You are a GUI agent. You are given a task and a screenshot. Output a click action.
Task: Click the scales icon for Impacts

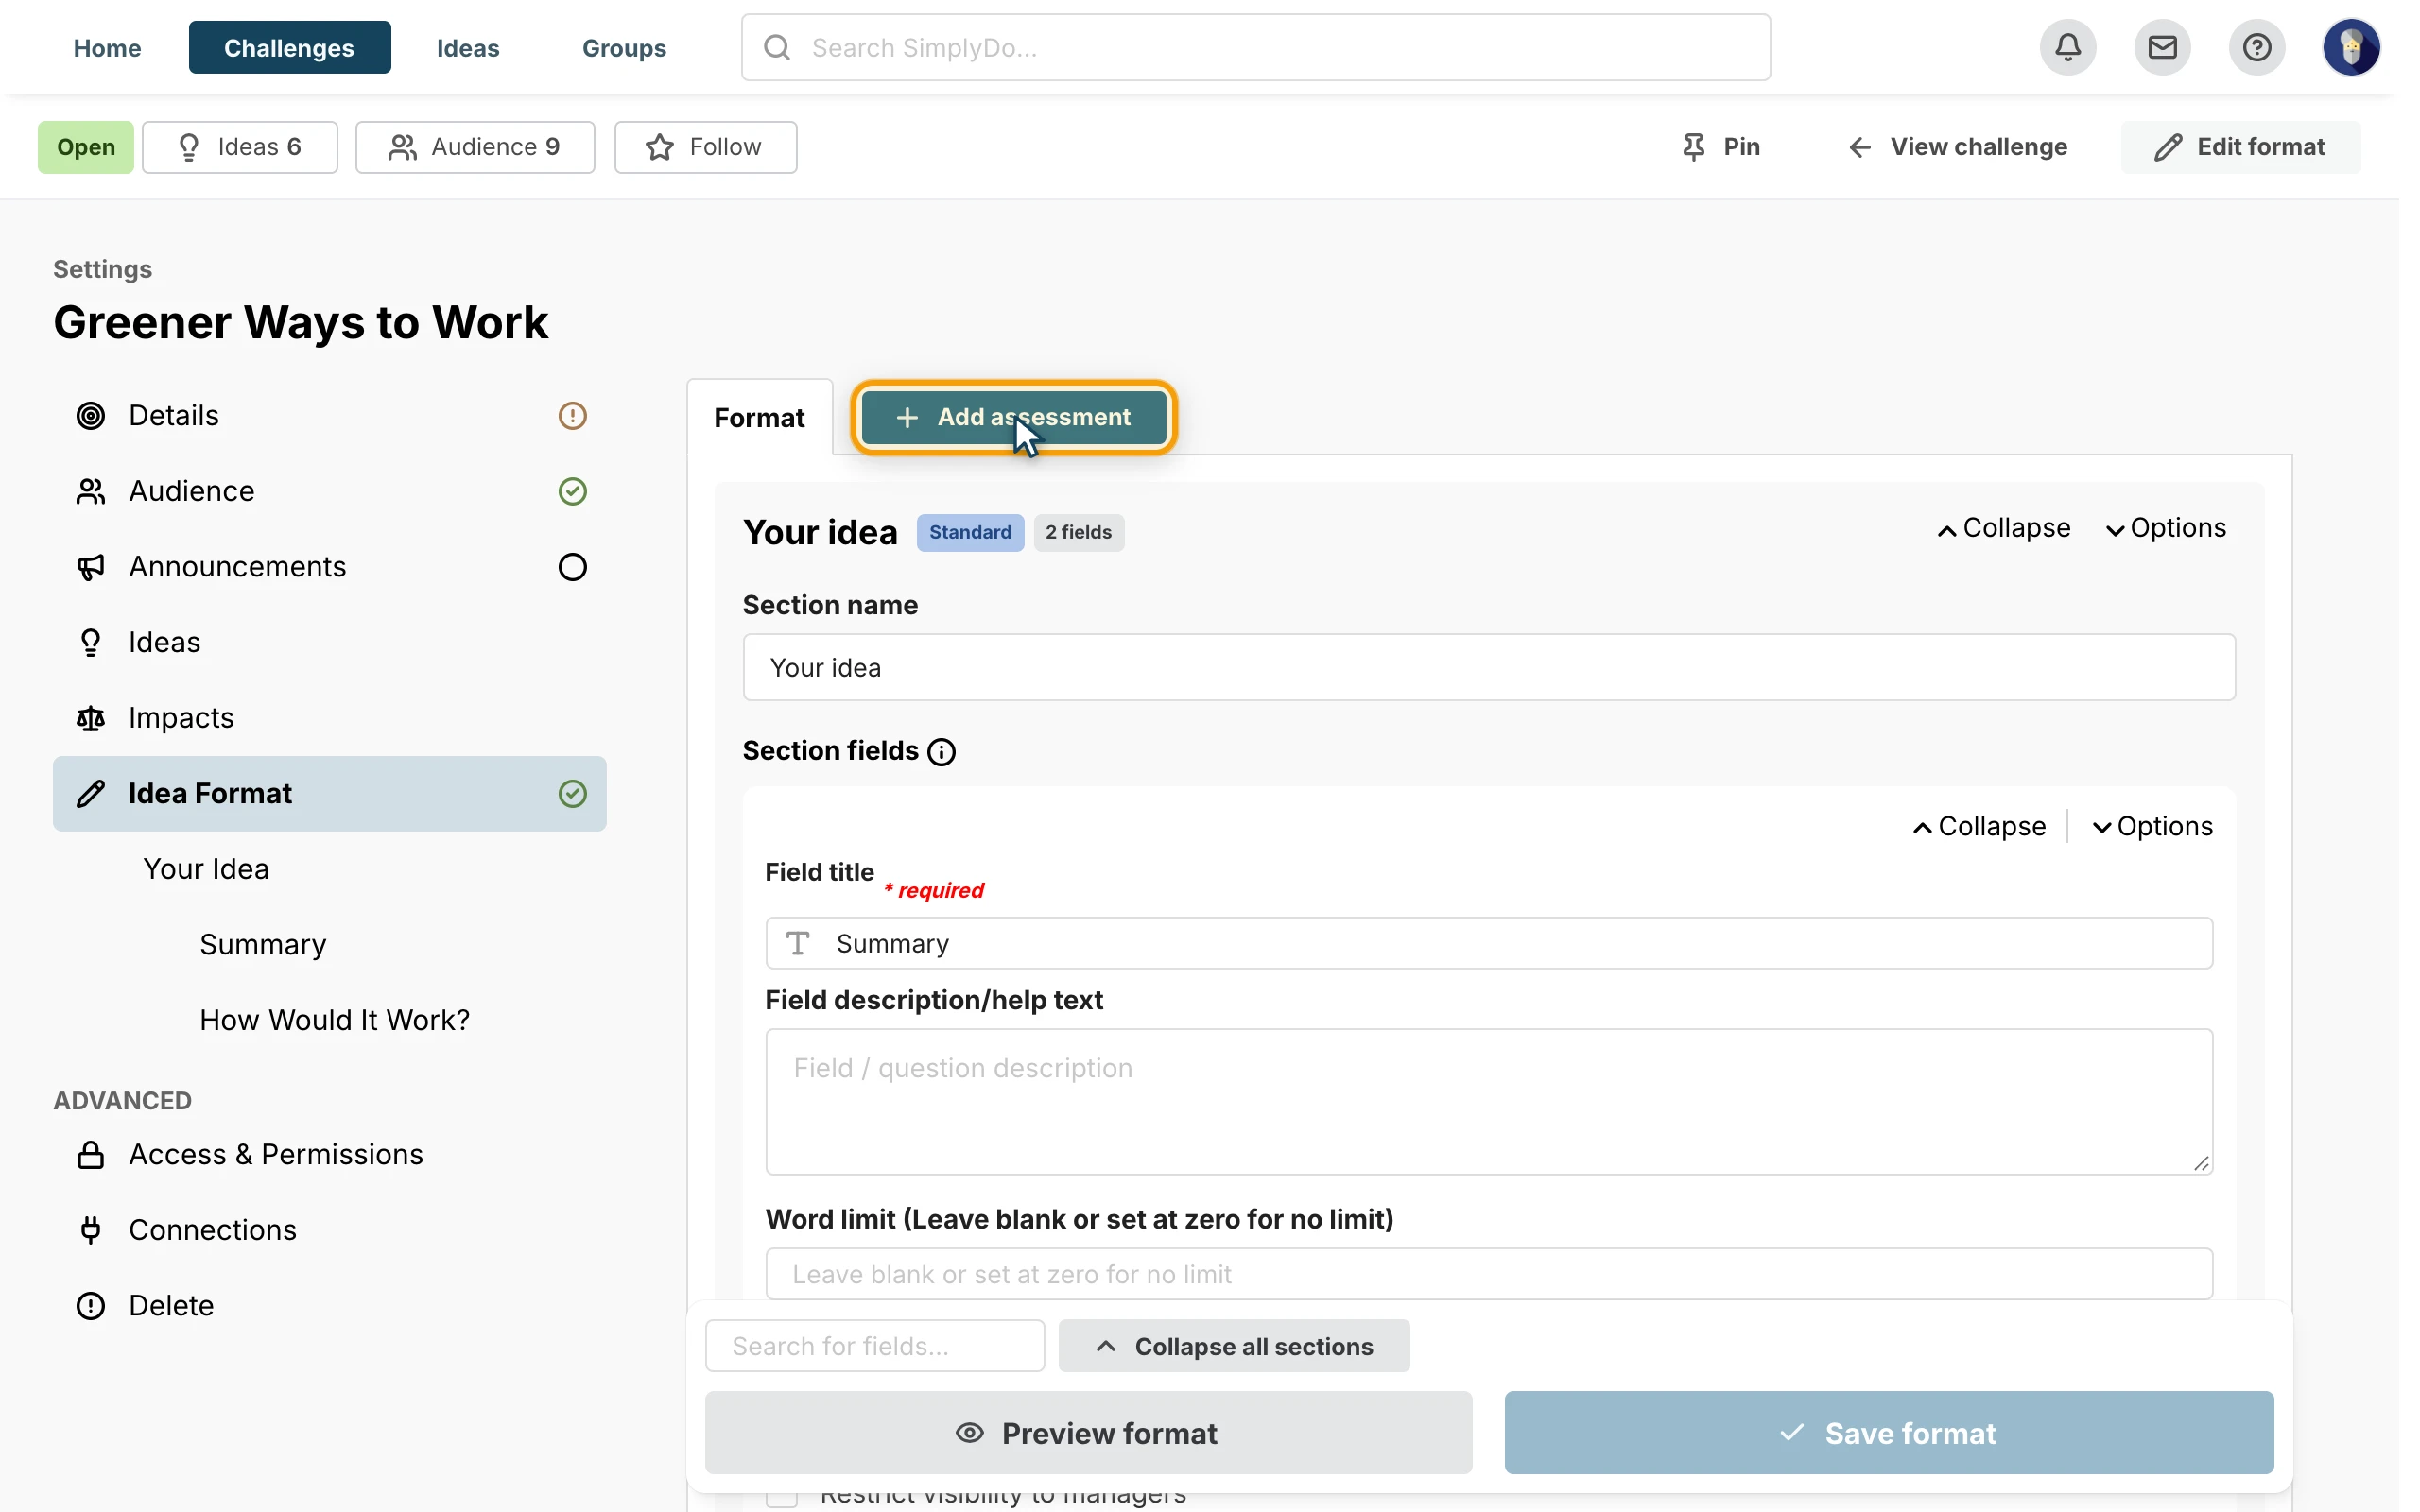(91, 718)
